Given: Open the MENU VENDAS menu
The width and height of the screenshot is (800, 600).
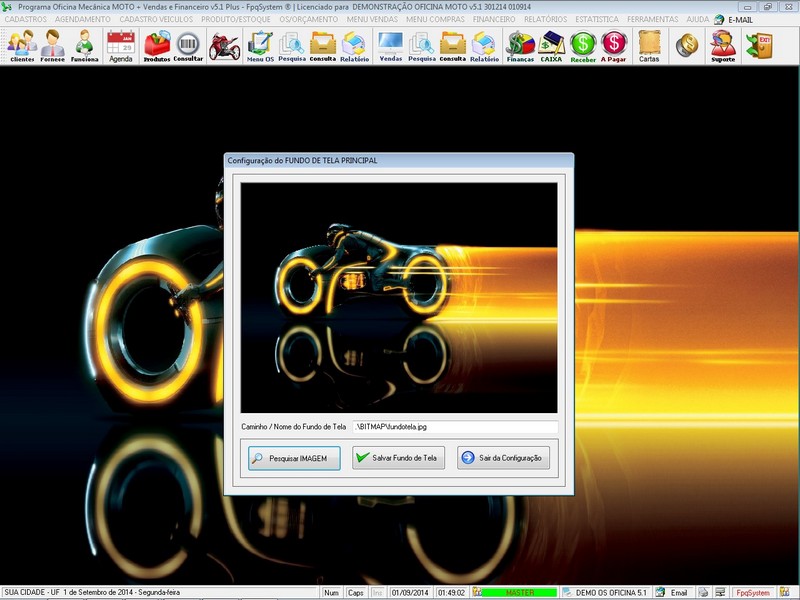Looking at the screenshot, I should coord(372,19).
